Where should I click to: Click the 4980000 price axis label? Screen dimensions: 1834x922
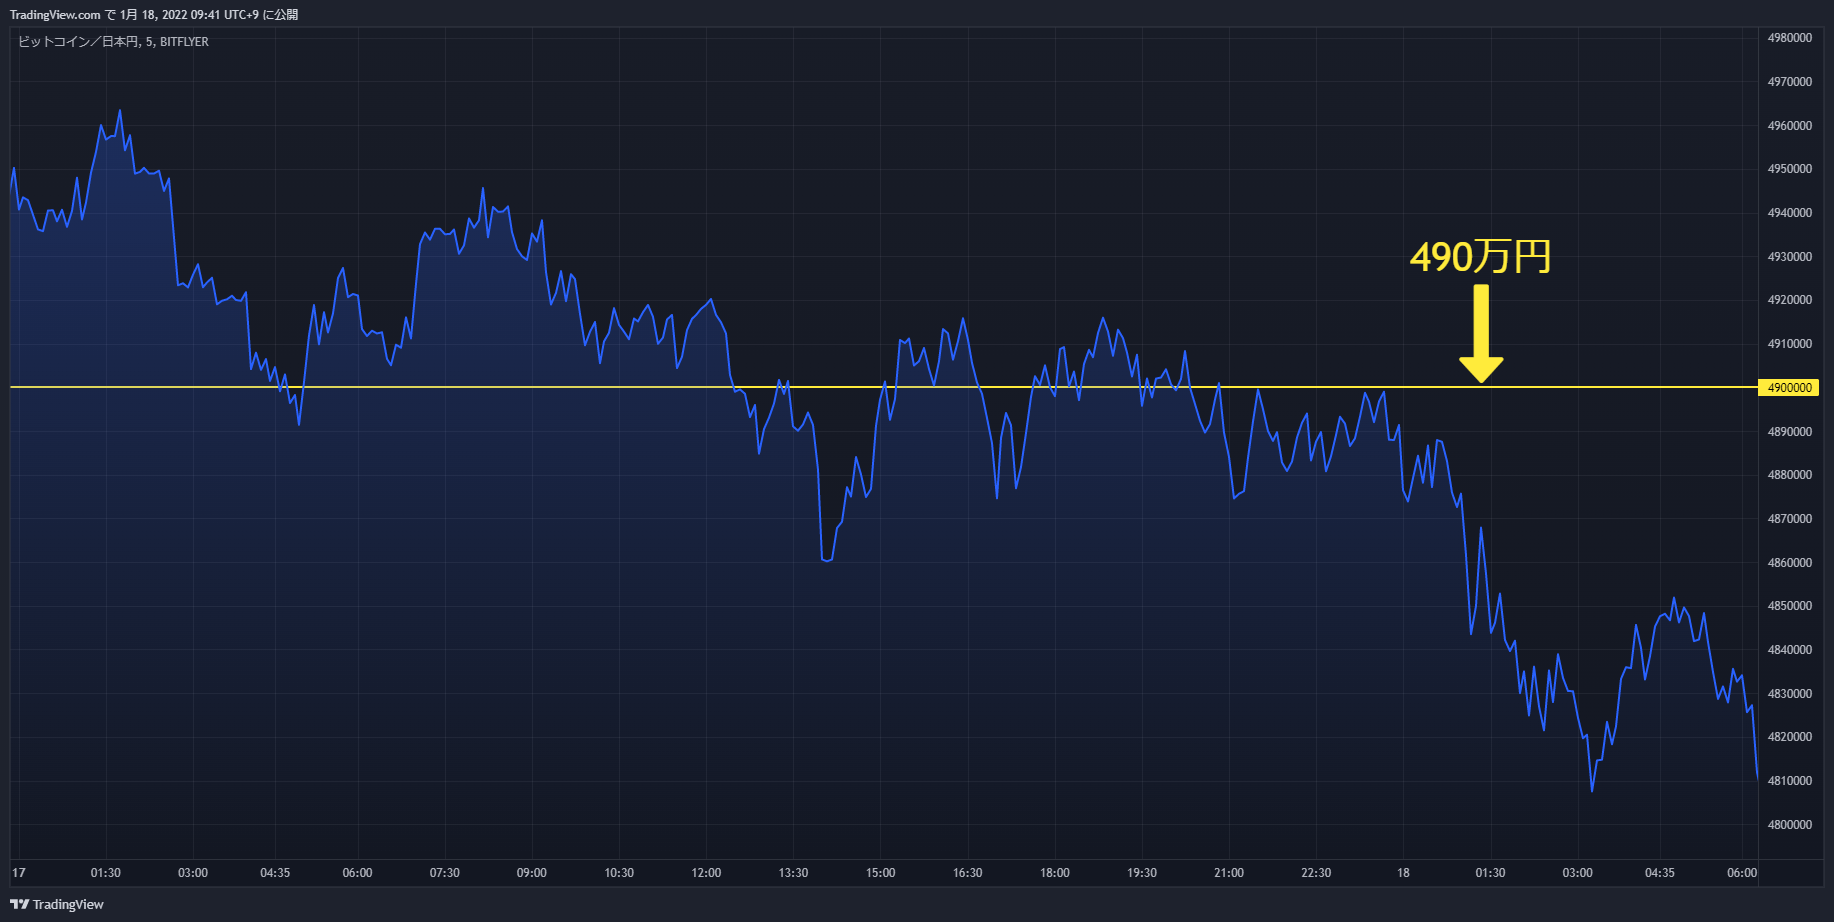(1790, 38)
